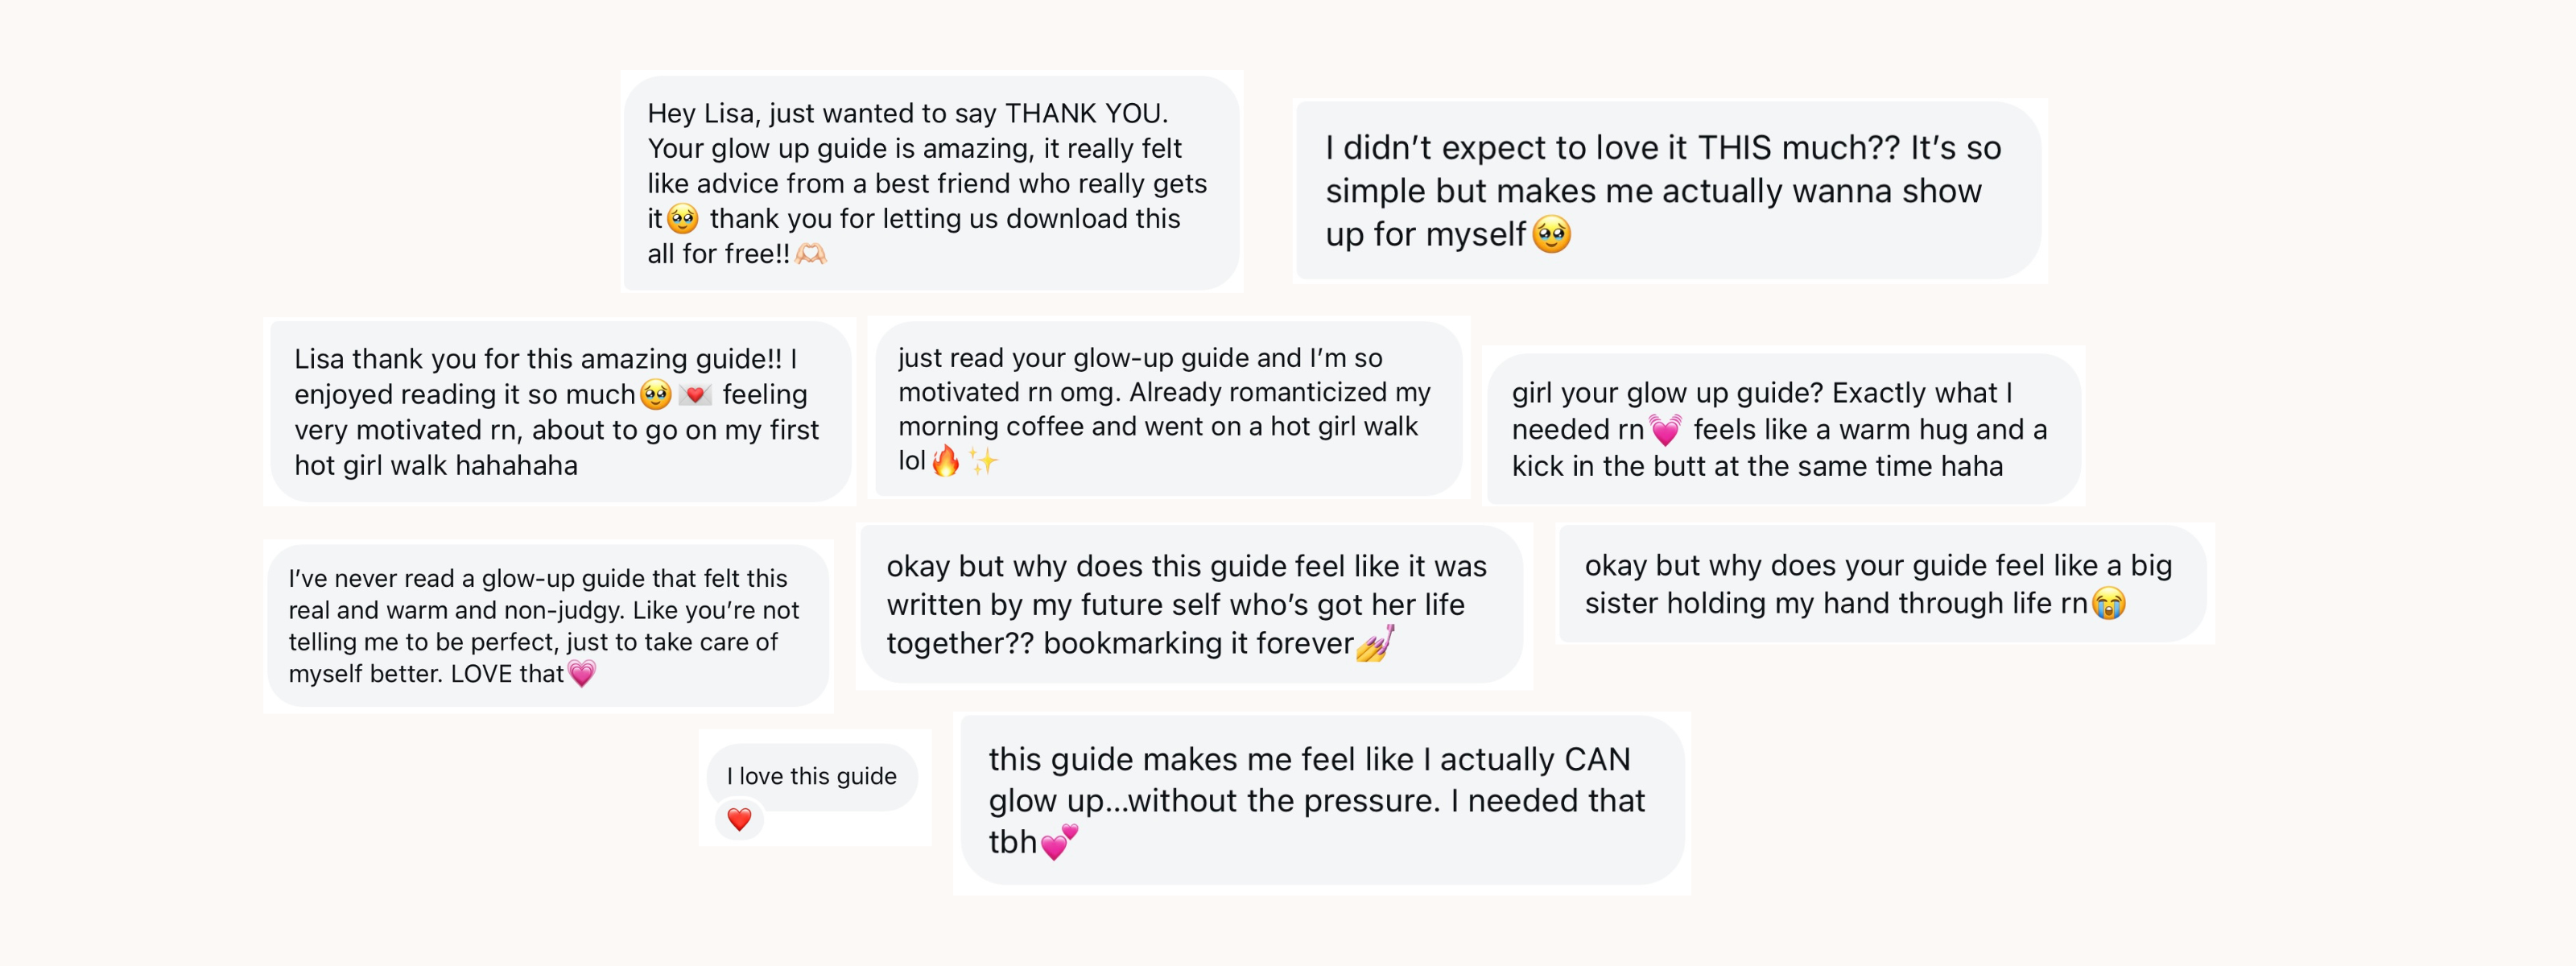Screen dimensions: 2576x966
Task: Click the 'I love this guide' message bubble
Action: [811, 776]
